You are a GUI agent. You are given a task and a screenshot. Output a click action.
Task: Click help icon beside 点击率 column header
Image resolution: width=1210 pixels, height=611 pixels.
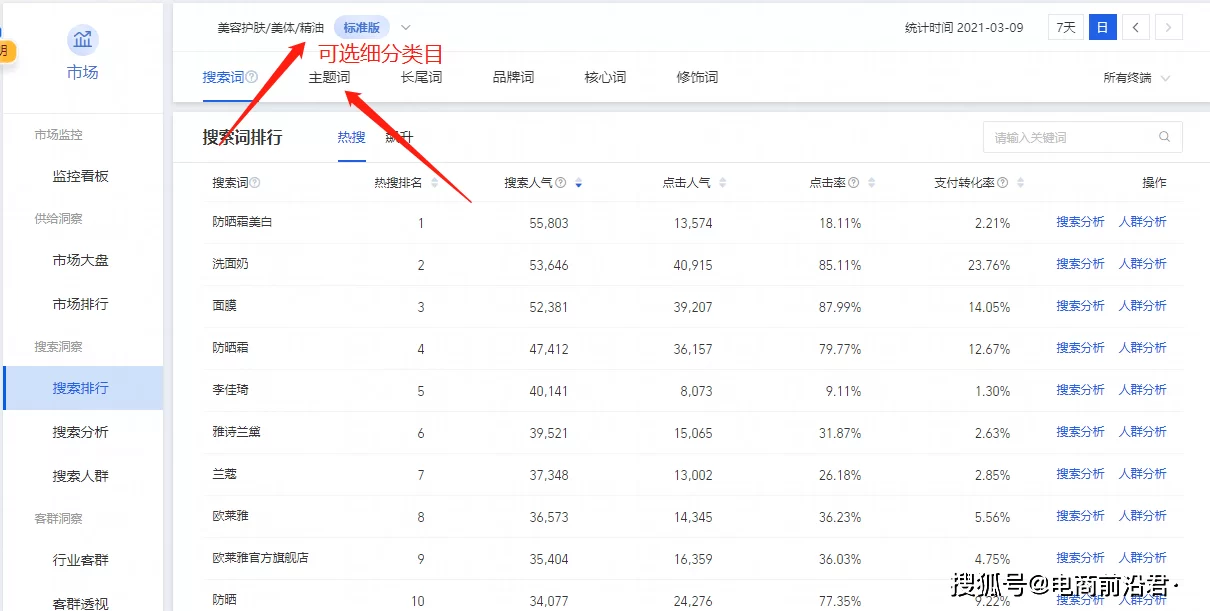pos(854,183)
